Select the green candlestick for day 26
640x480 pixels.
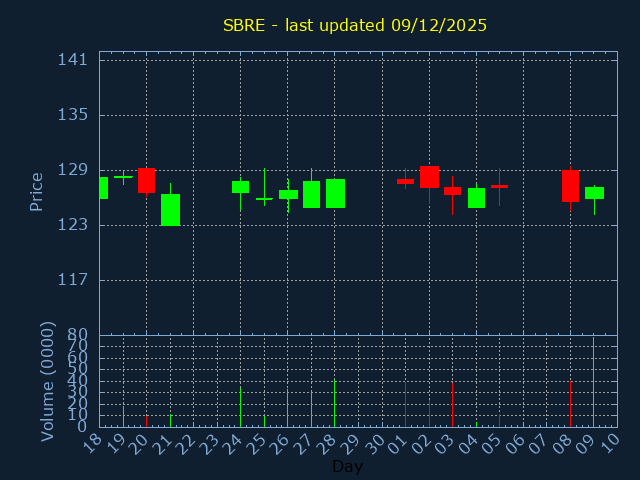[288, 195]
